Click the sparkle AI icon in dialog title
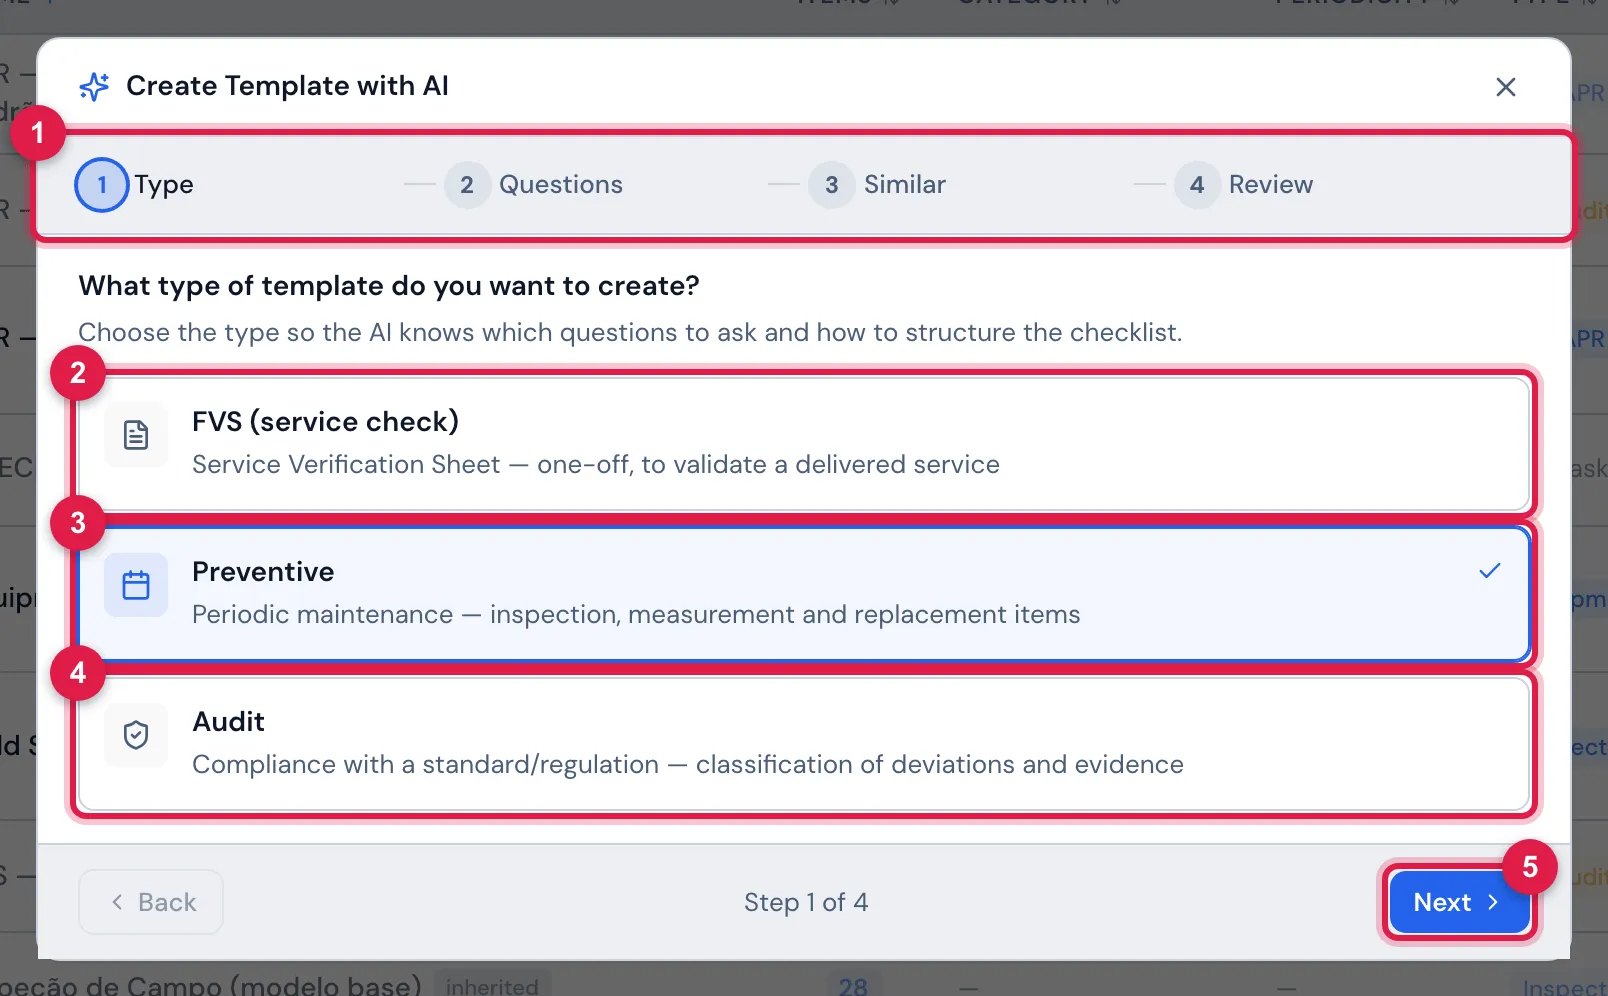 pyautogui.click(x=94, y=87)
